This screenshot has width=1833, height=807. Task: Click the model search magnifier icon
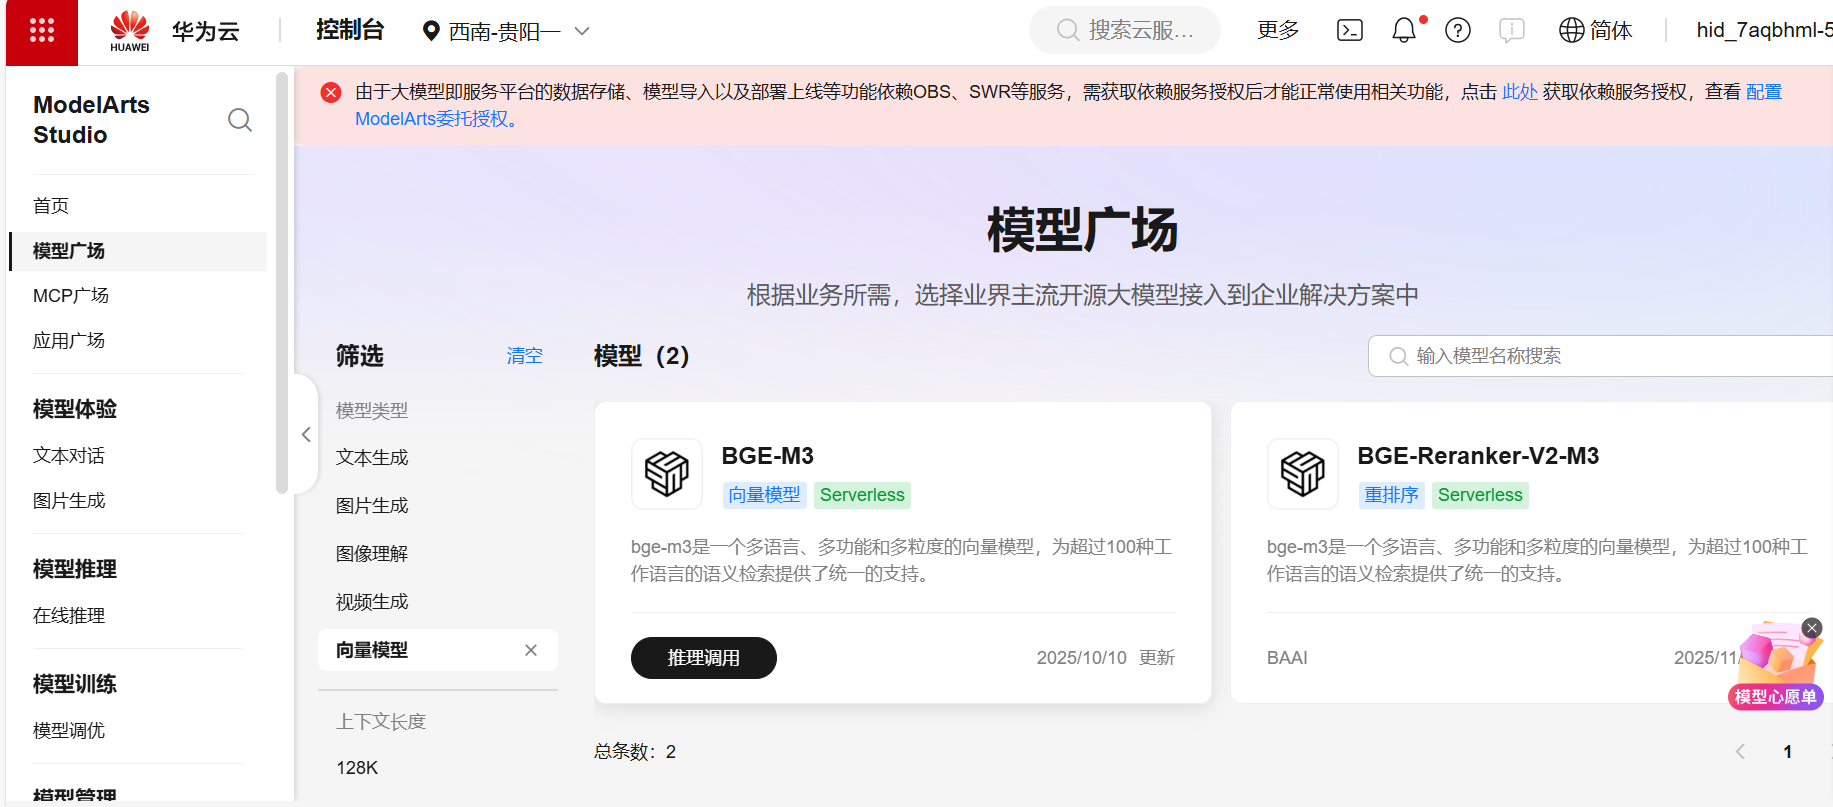pos(1399,356)
